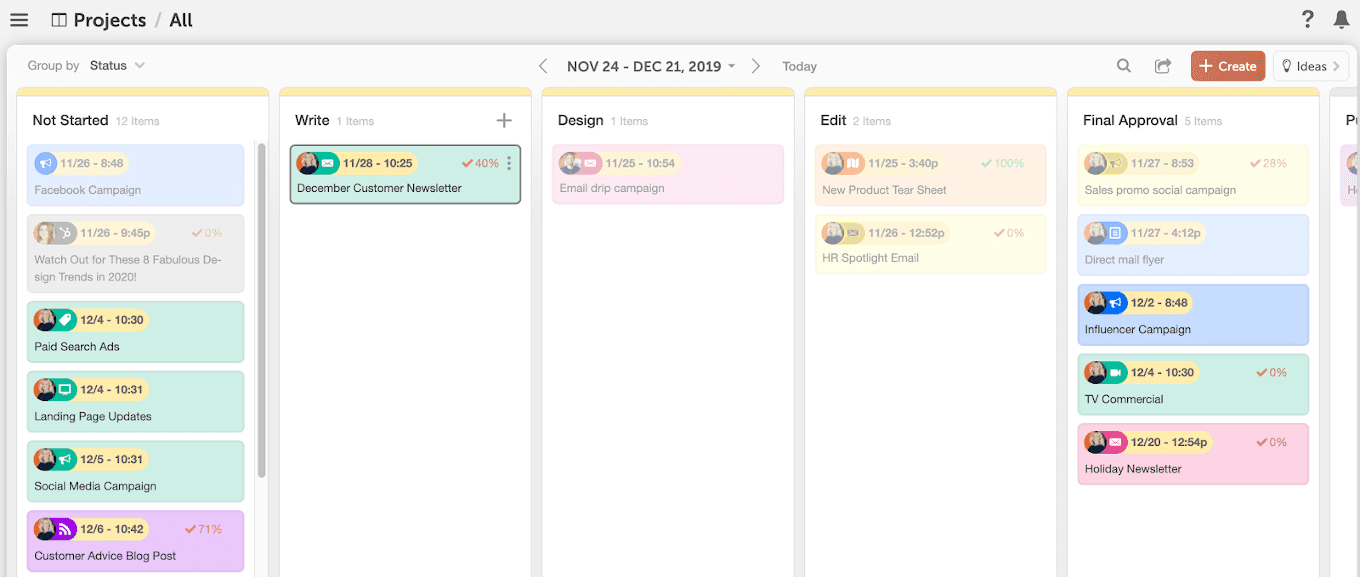Open the Nov 24 - Dec 21, 2019 date dropdown
Image resolution: width=1360 pixels, height=577 pixels.
[x=650, y=66]
